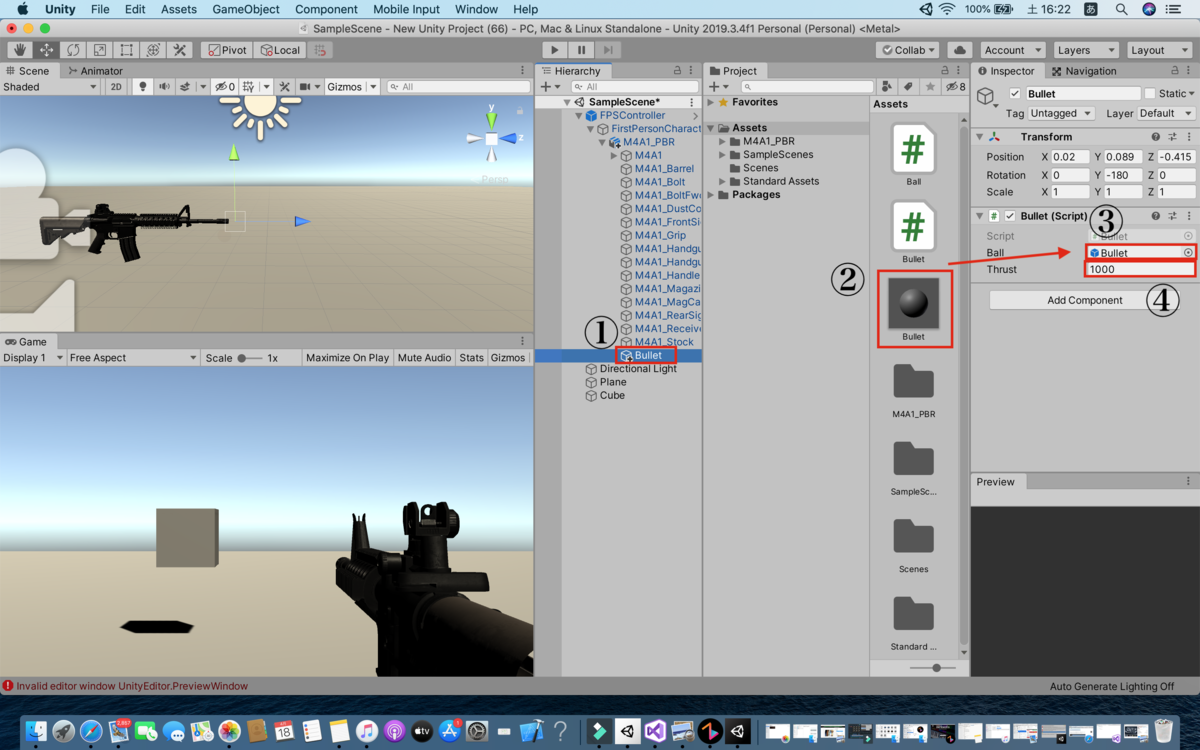
Task: Toggle 2D scene view mode
Action: [116, 87]
